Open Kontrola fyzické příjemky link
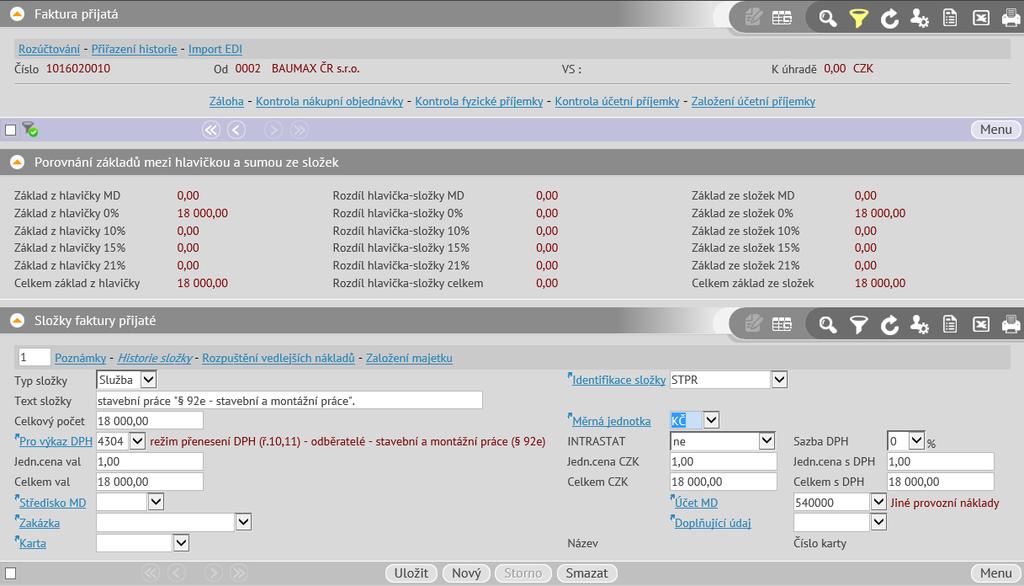This screenshot has width=1024, height=586. (479, 101)
